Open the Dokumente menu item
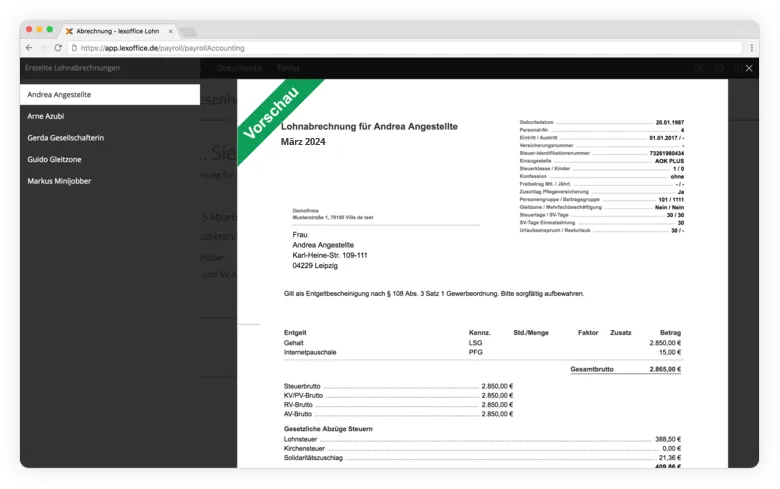 239,68
